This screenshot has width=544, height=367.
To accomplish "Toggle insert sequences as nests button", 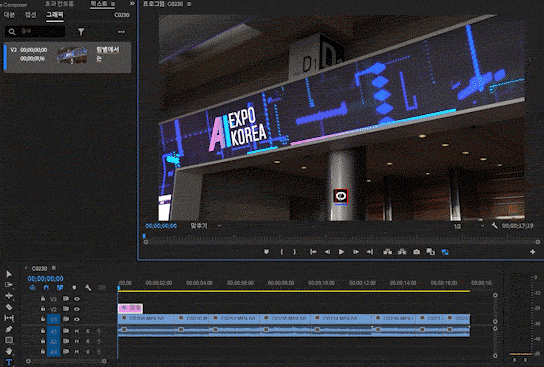I will (32, 288).
